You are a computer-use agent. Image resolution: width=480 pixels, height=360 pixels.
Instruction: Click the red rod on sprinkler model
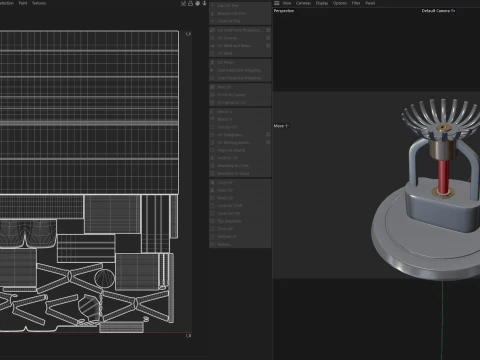pos(443,176)
